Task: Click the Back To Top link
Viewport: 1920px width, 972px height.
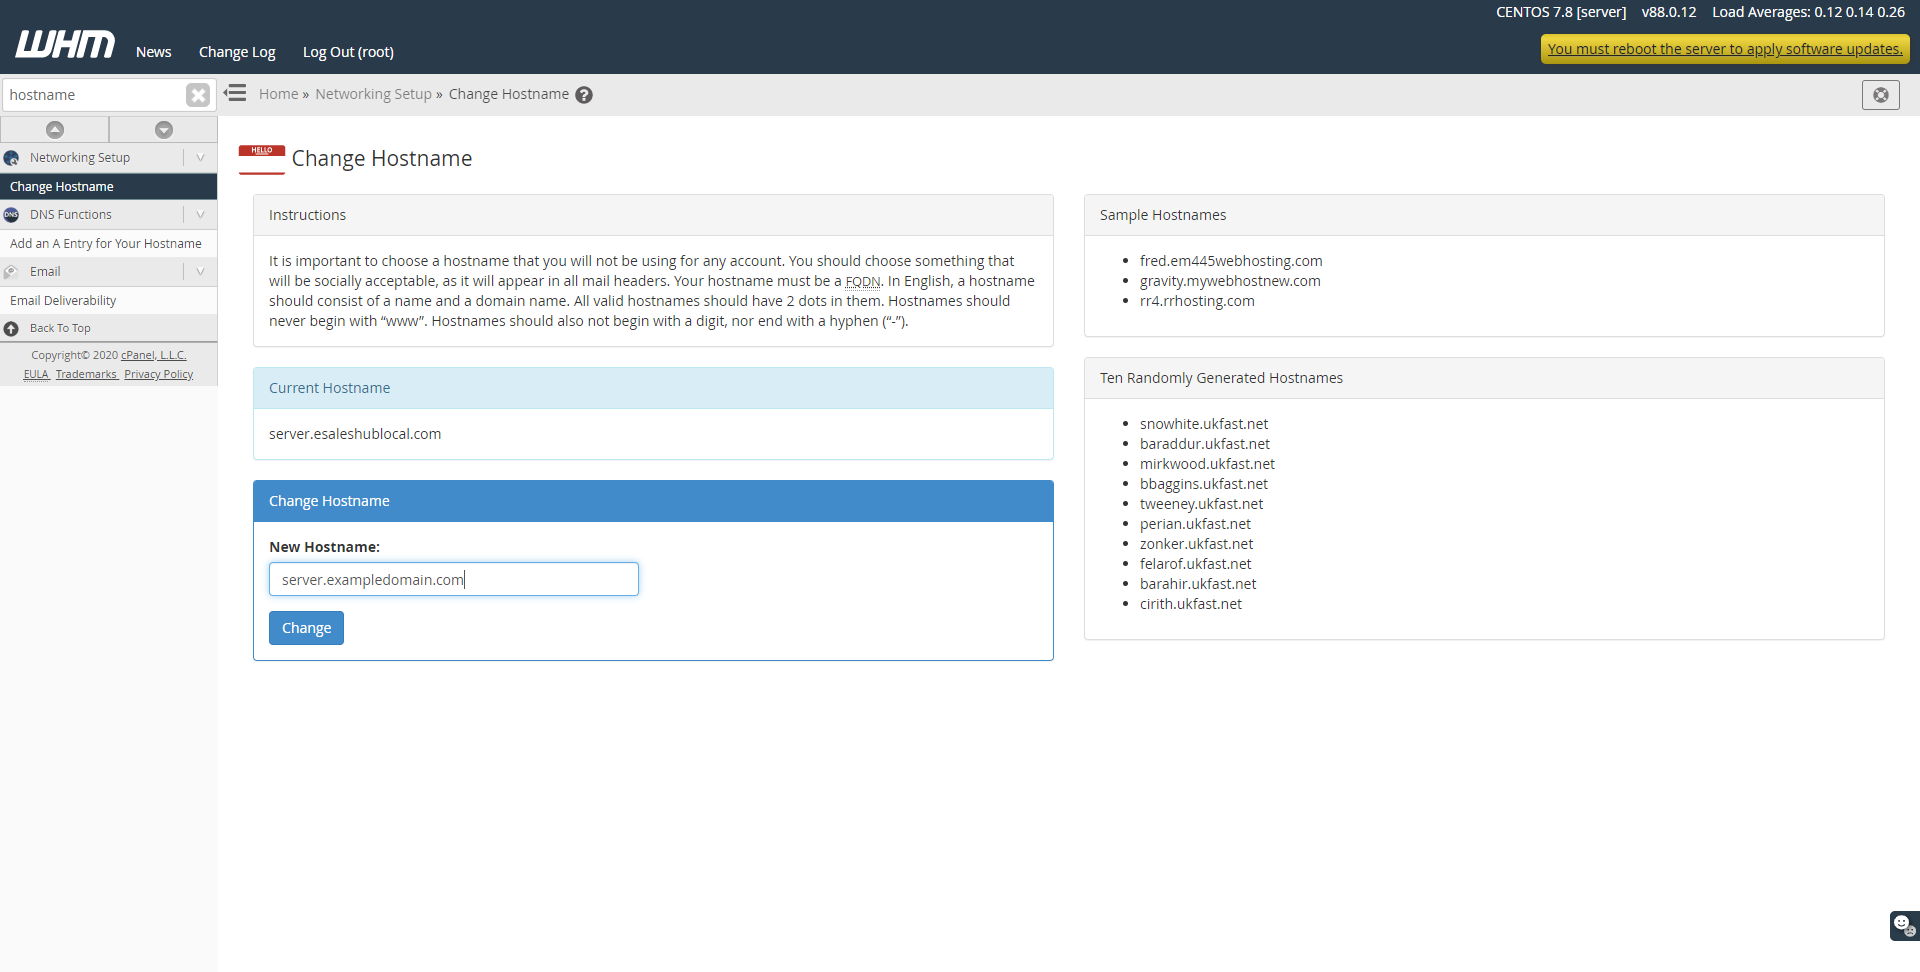Action: tap(60, 328)
